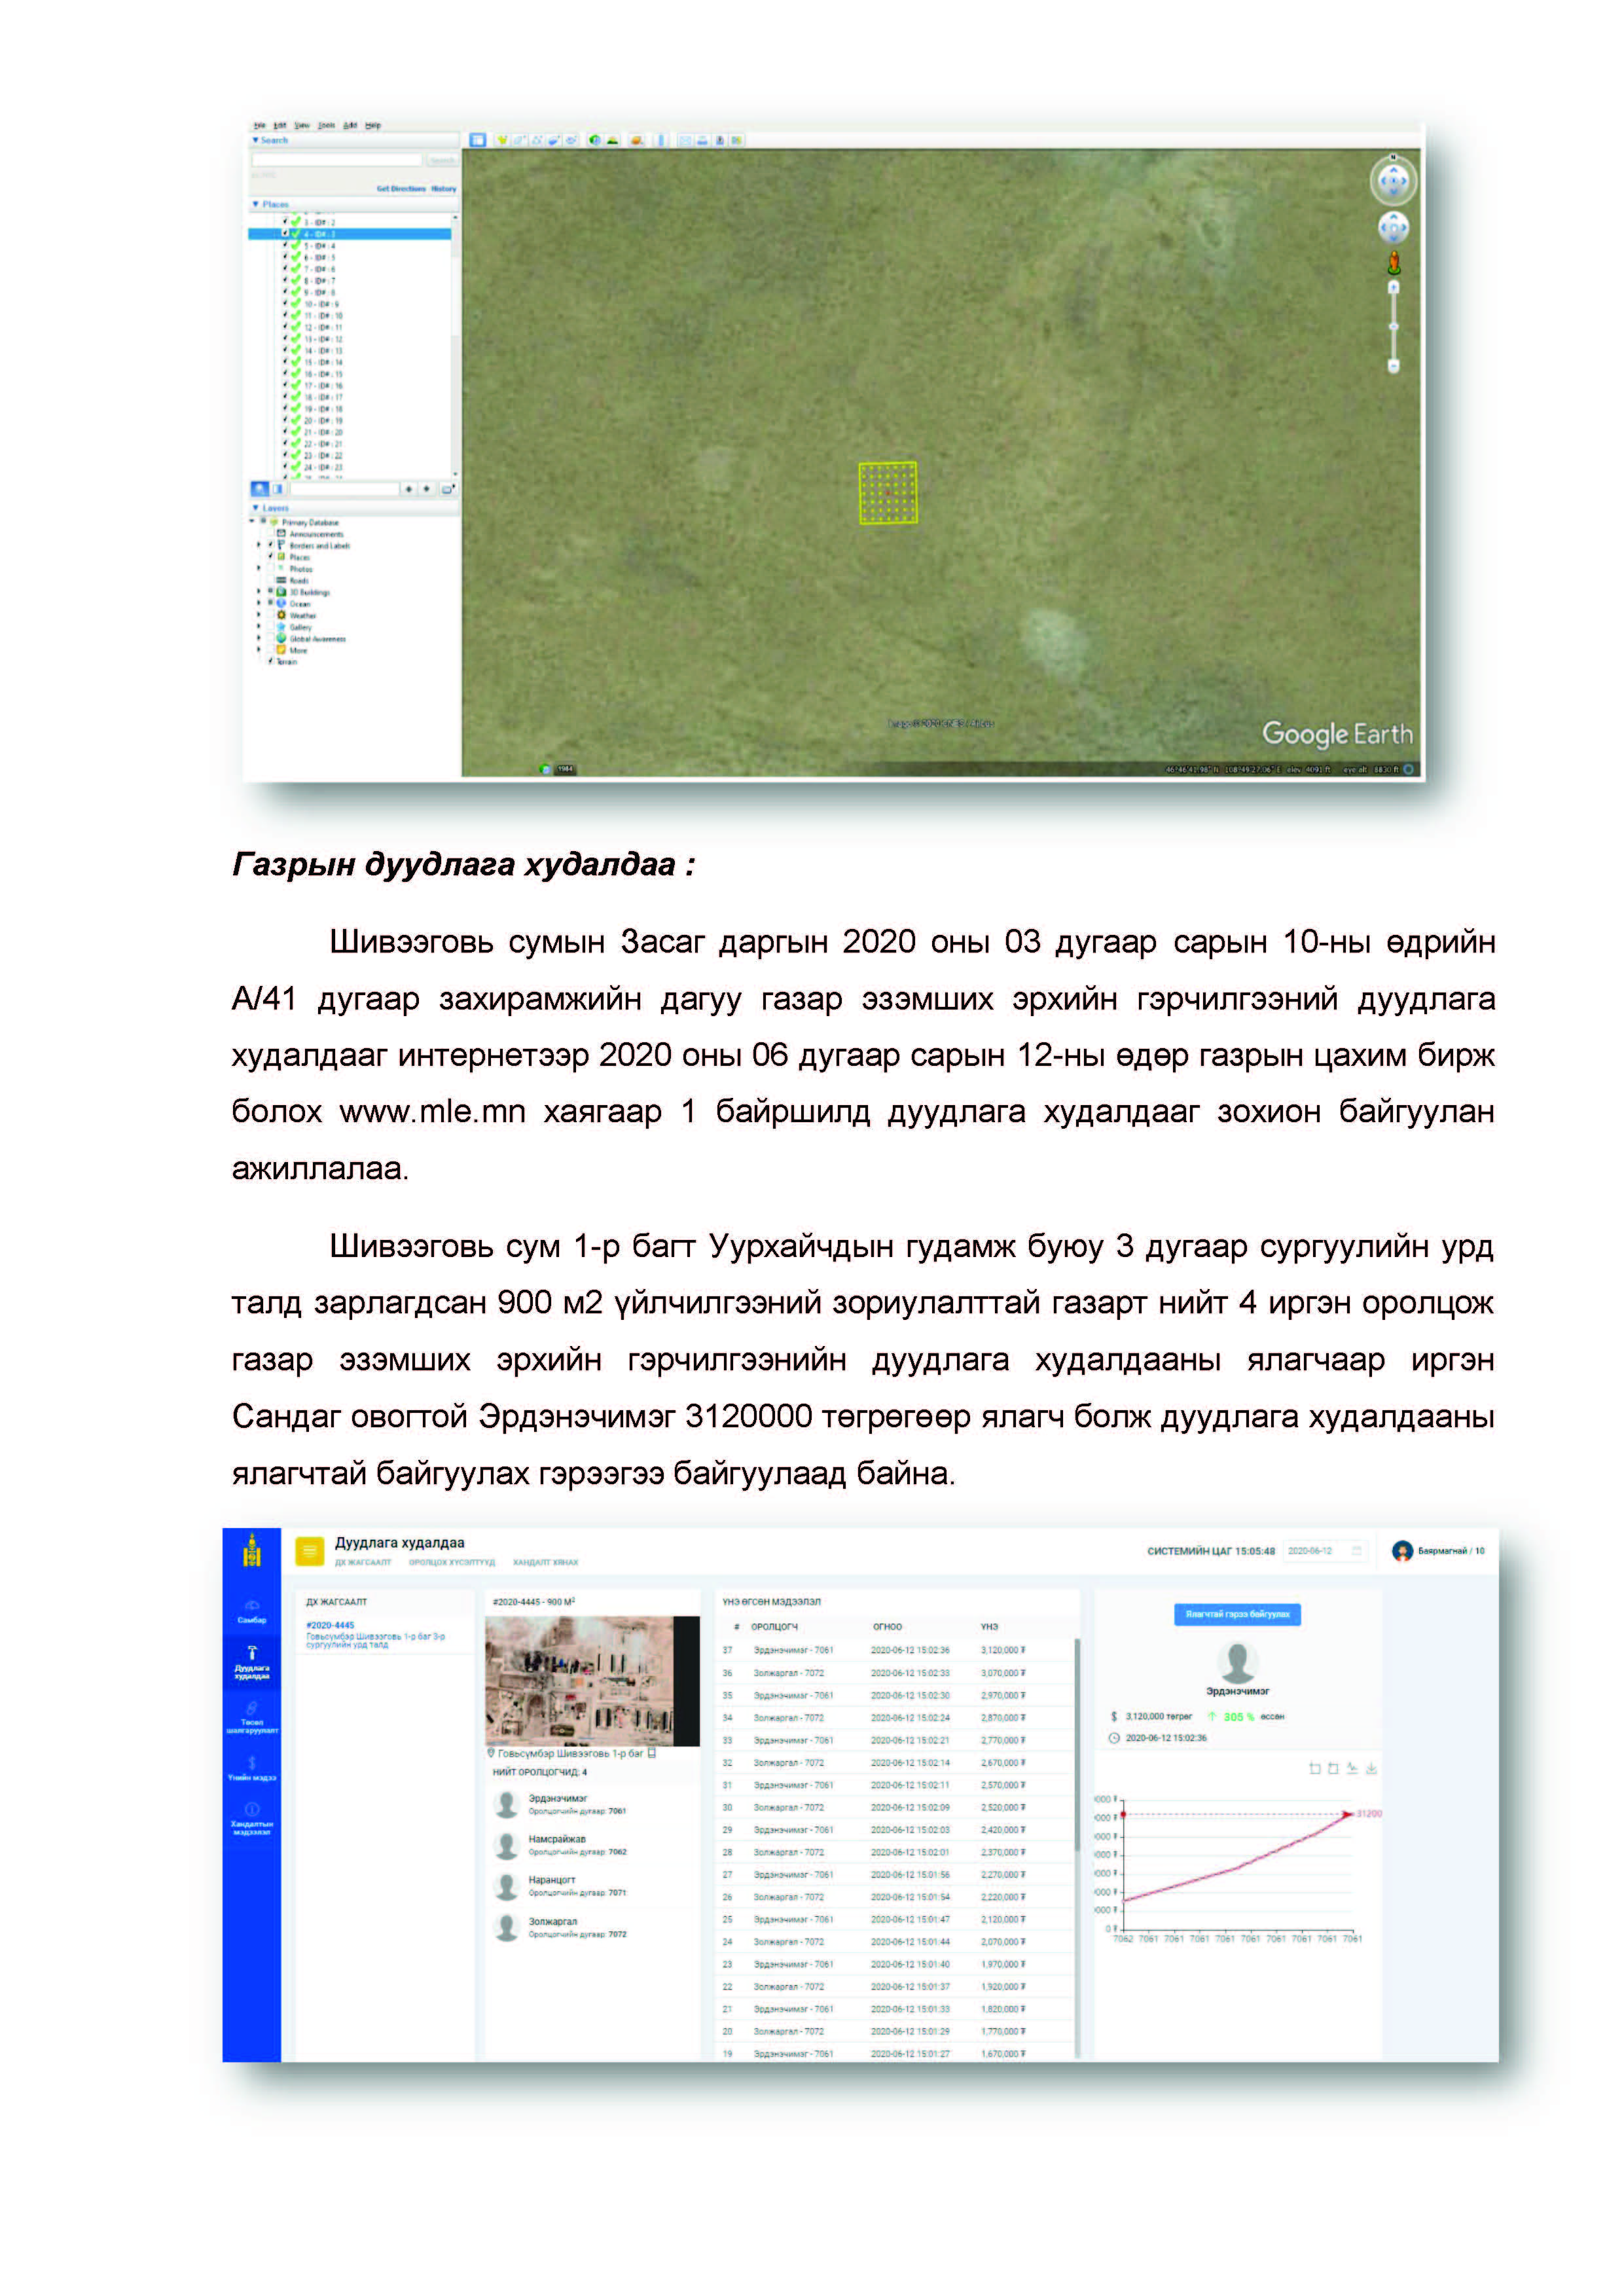Uncheck the '10 - ID#: 9' place checkbox

[285, 304]
